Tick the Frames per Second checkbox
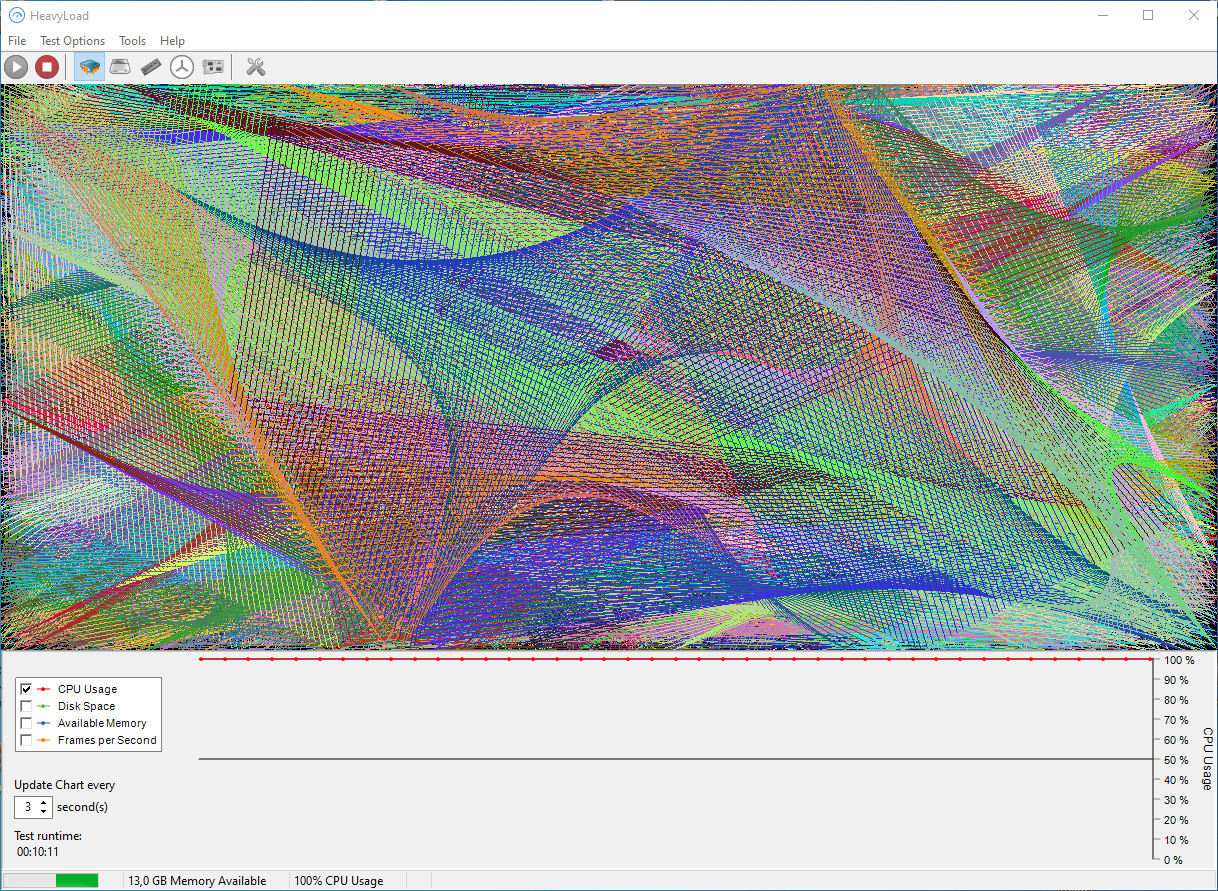 click(26, 740)
